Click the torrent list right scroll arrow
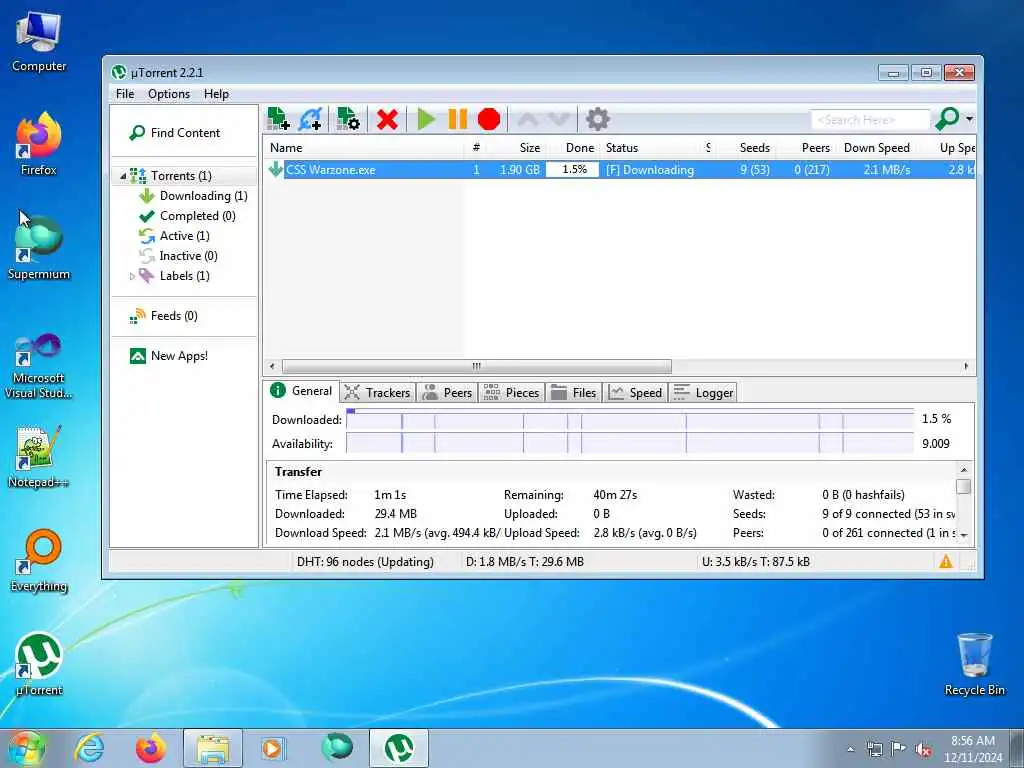Viewport: 1024px width, 768px height. click(x=967, y=366)
